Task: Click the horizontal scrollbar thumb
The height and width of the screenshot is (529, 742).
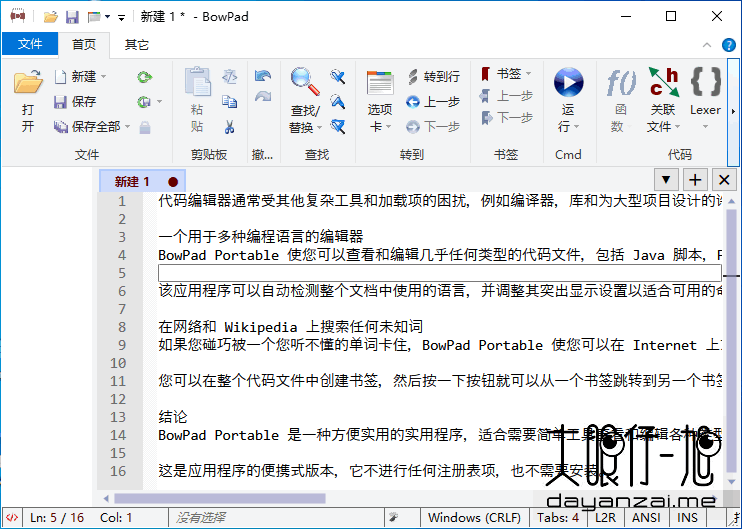Action: [x=220, y=498]
